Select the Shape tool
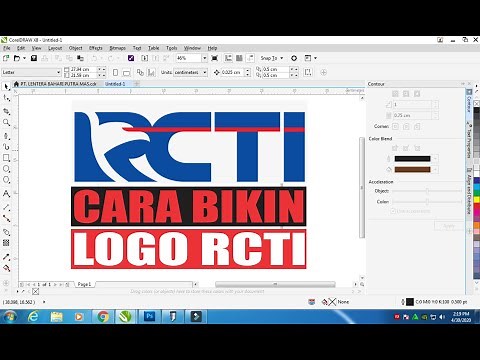Screen dimensions: 480x360 pos(6,98)
